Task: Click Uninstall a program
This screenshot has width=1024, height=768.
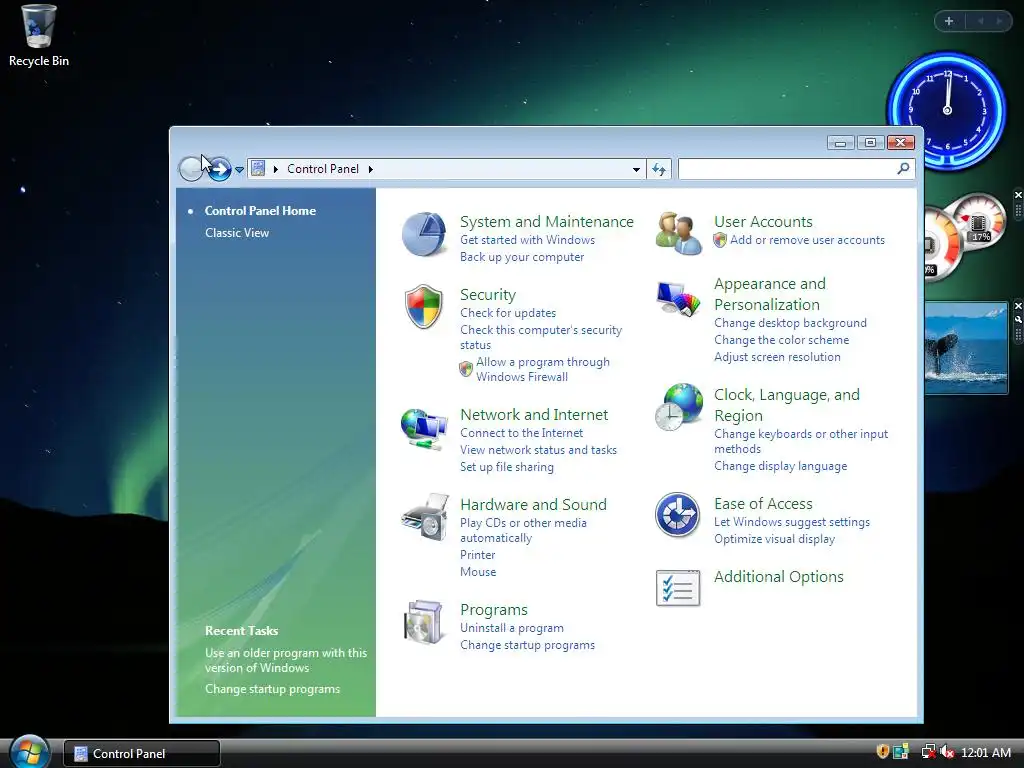Action: point(511,628)
